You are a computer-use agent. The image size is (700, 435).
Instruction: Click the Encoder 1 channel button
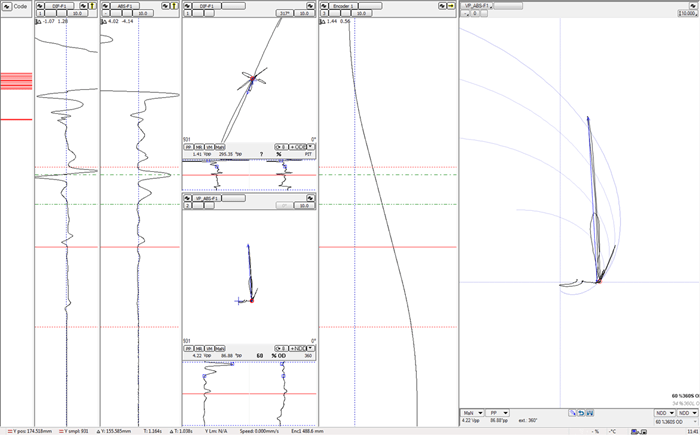click(x=342, y=5)
